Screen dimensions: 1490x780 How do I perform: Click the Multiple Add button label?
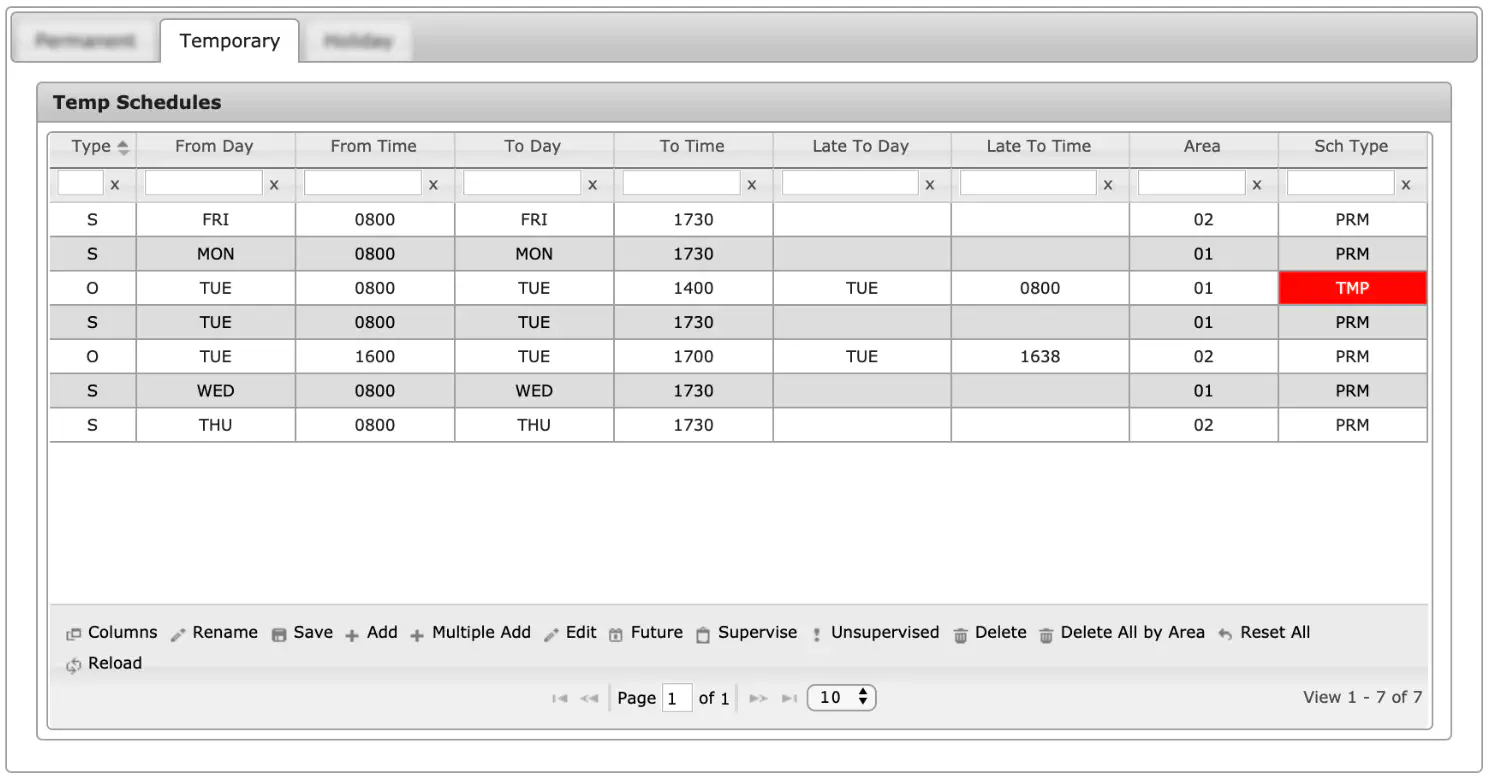click(481, 633)
